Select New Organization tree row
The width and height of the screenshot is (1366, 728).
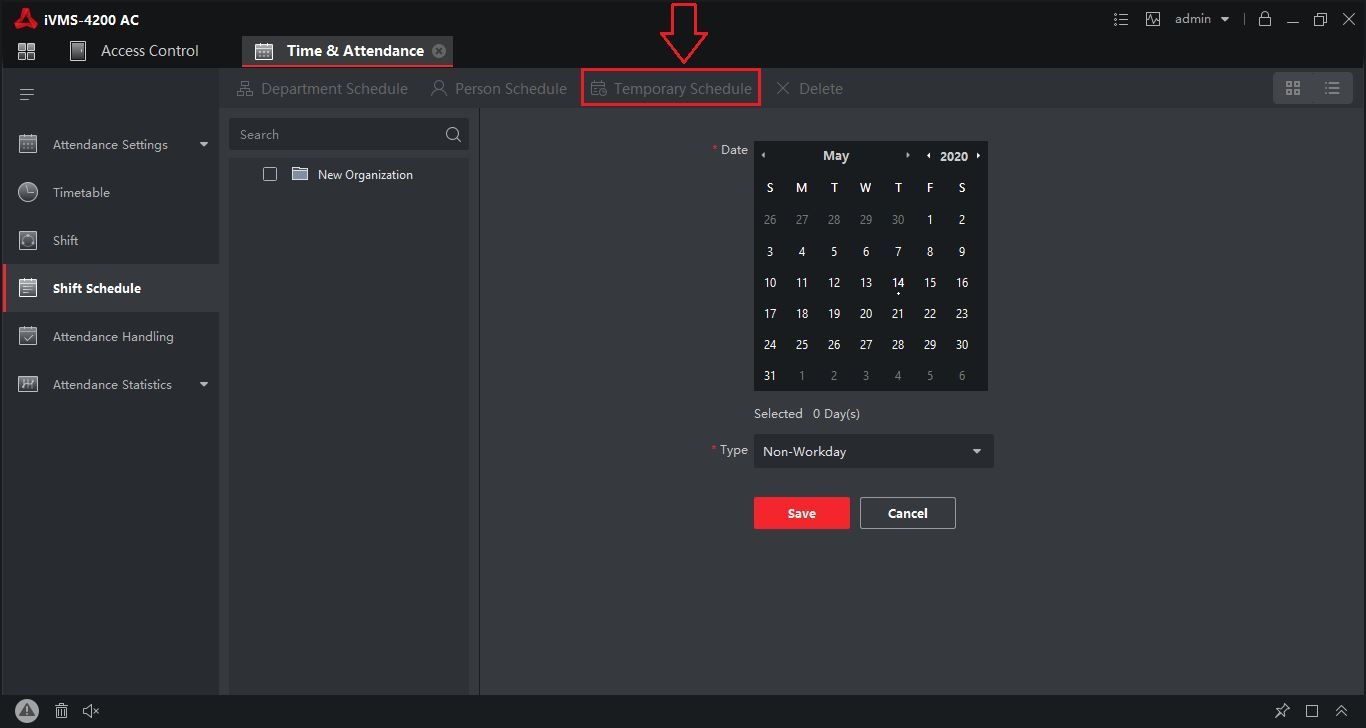coord(349,175)
